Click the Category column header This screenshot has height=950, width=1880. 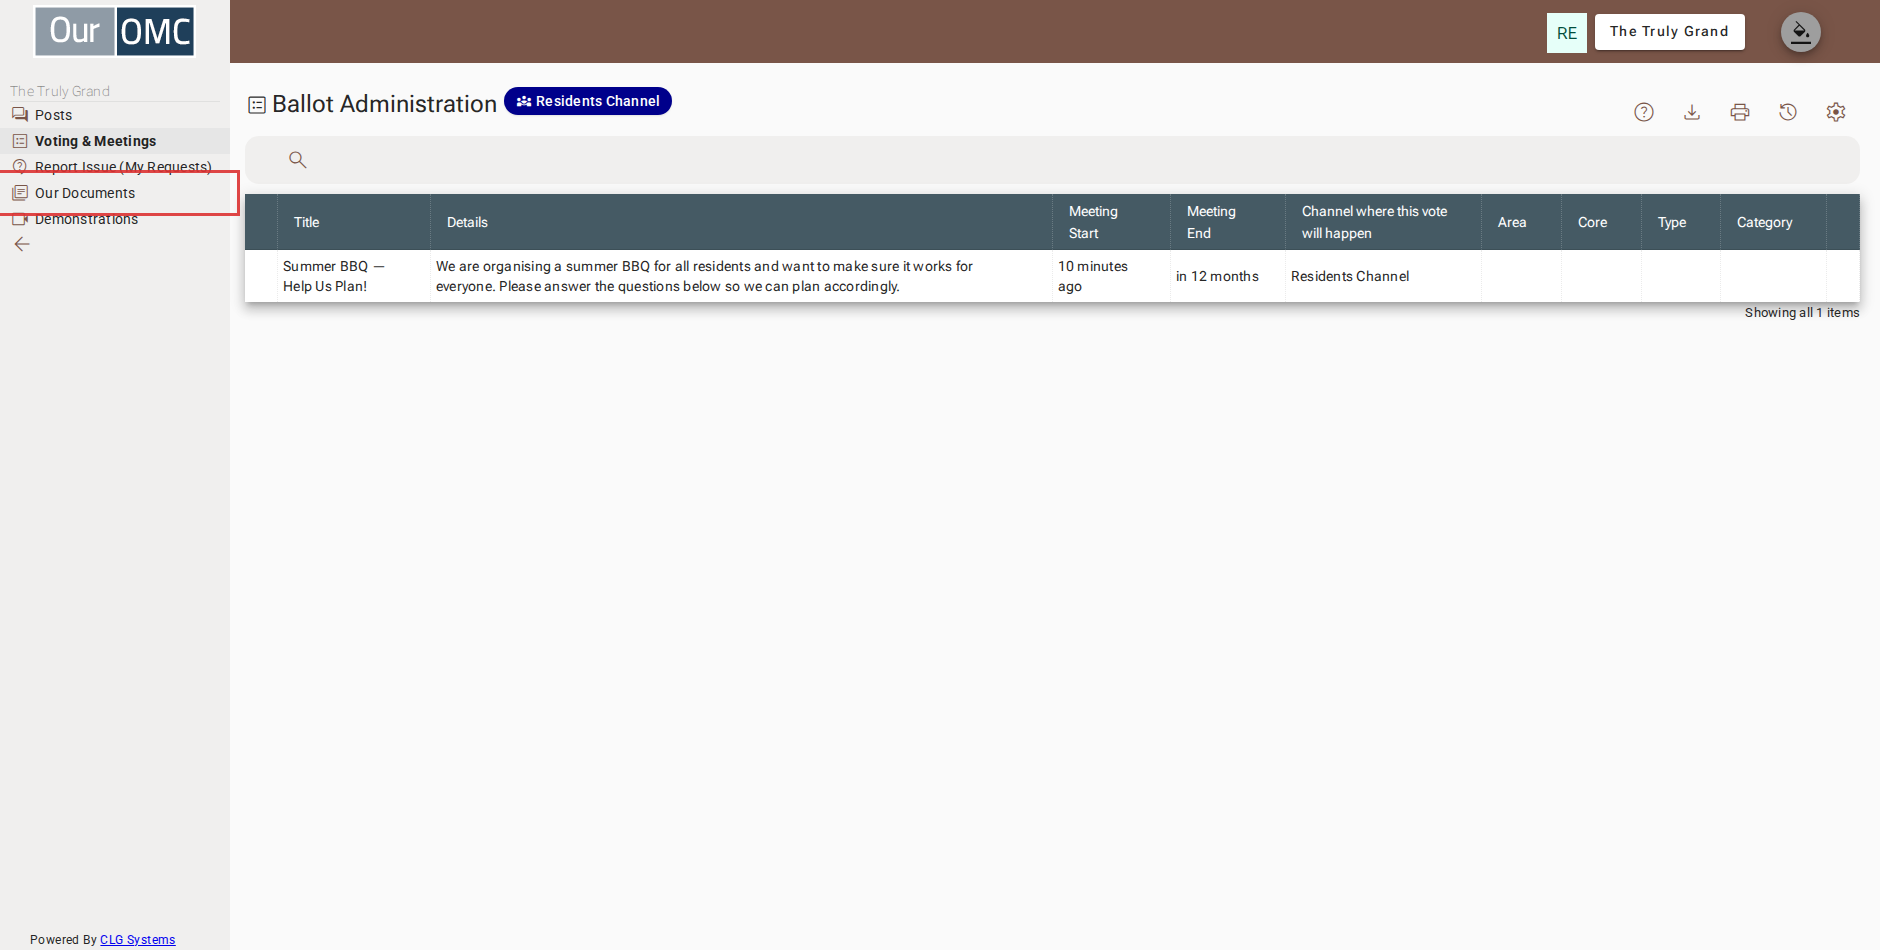(1773, 222)
